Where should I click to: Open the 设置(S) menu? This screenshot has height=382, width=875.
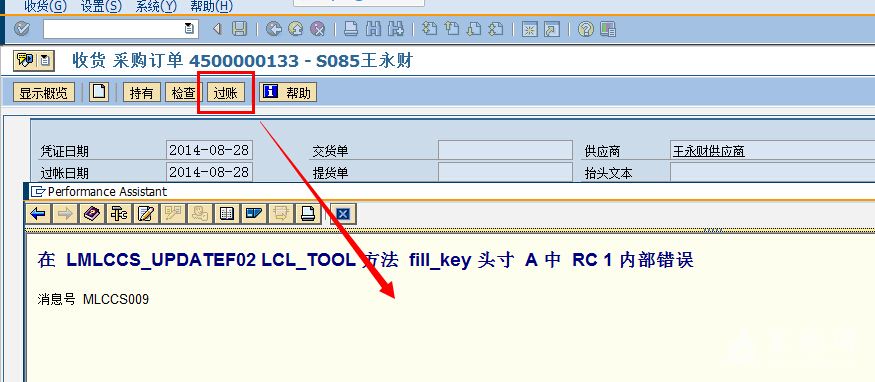pos(101,7)
